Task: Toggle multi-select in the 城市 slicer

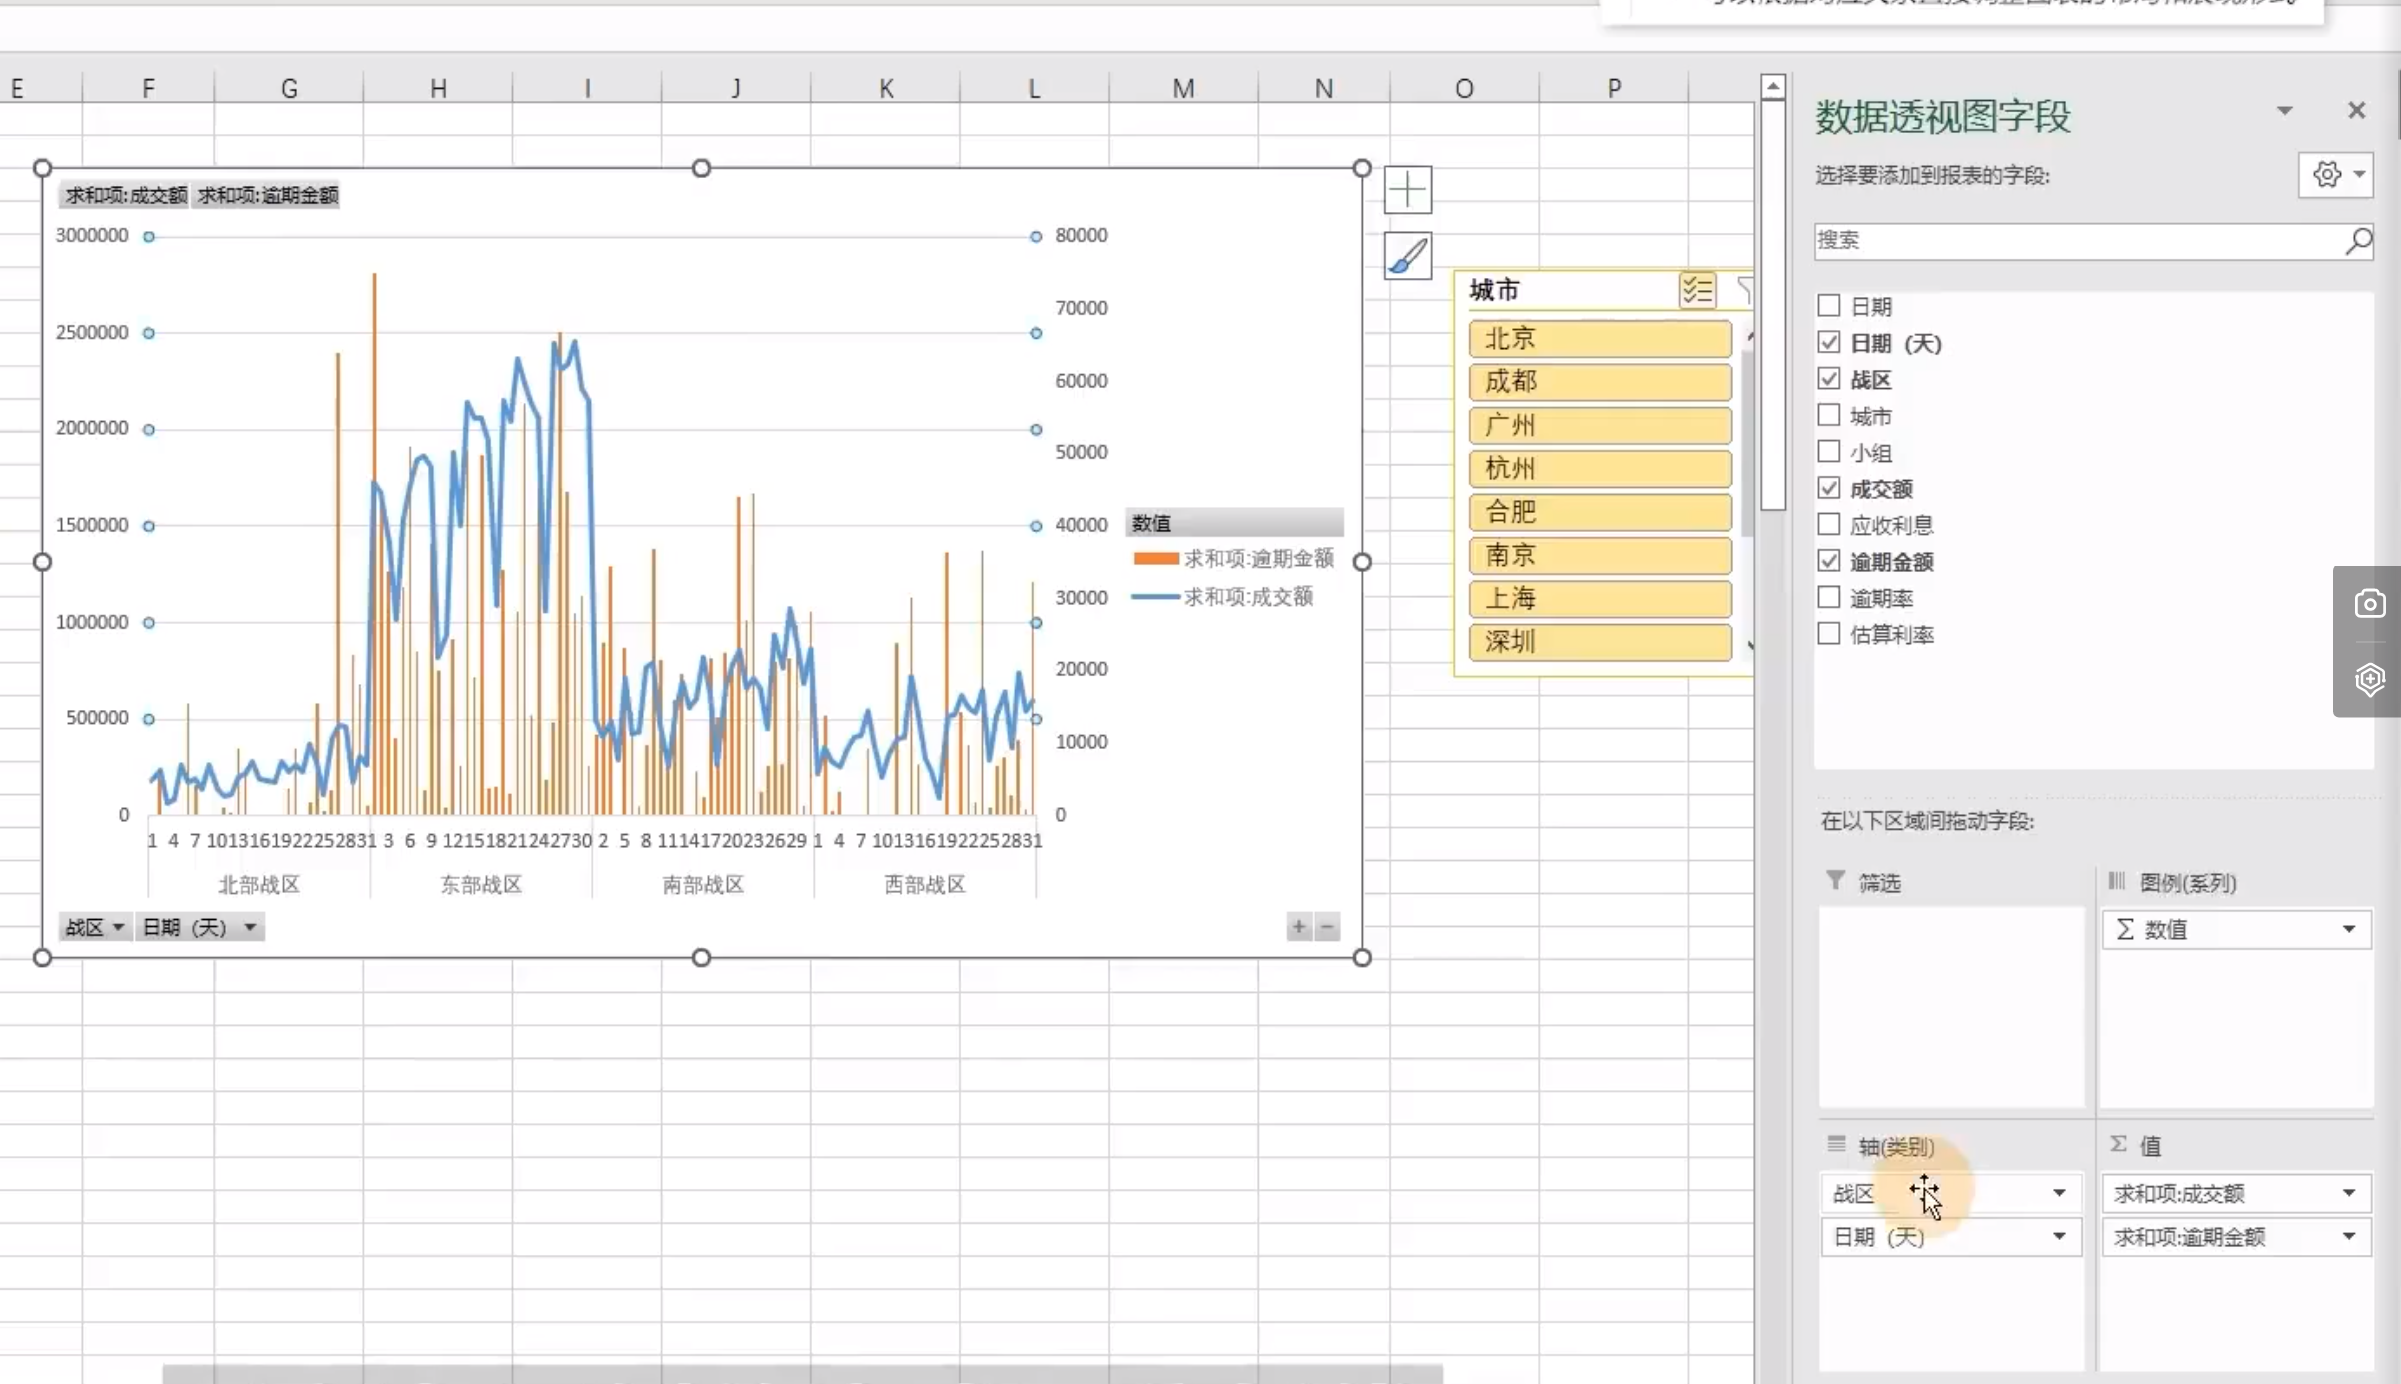Action: 1697,291
